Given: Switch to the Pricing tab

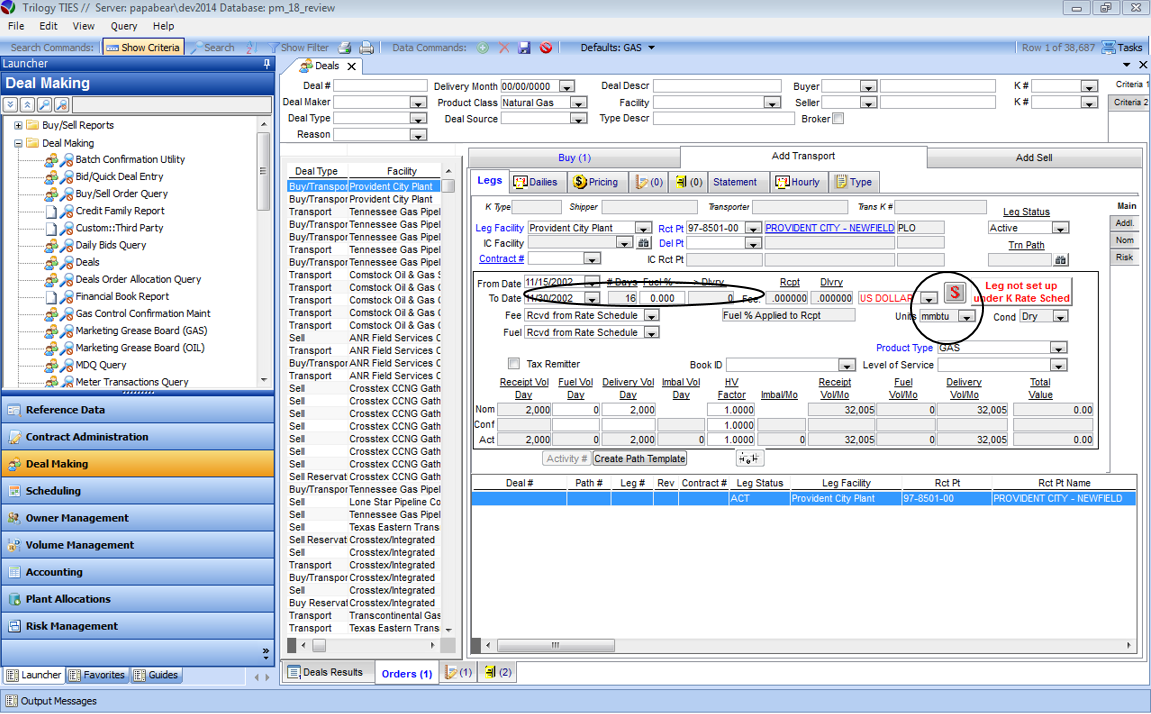Looking at the screenshot, I should click(595, 182).
